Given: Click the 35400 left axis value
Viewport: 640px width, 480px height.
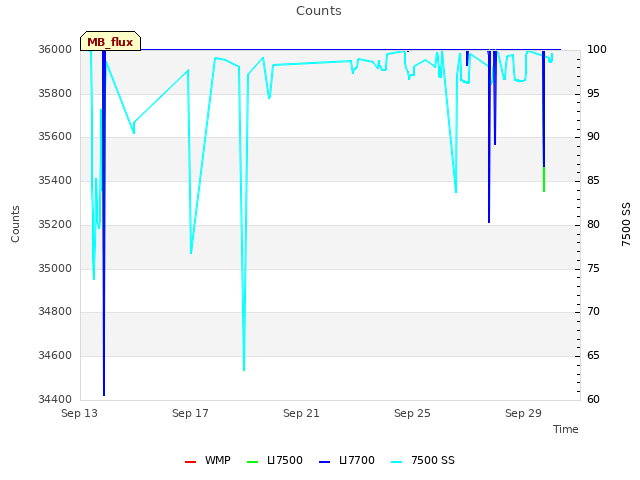Looking at the screenshot, I should (x=55, y=180).
